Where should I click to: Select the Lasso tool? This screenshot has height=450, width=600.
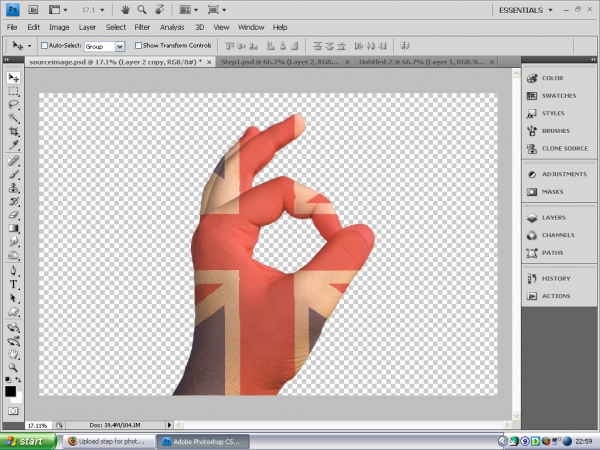(13, 104)
